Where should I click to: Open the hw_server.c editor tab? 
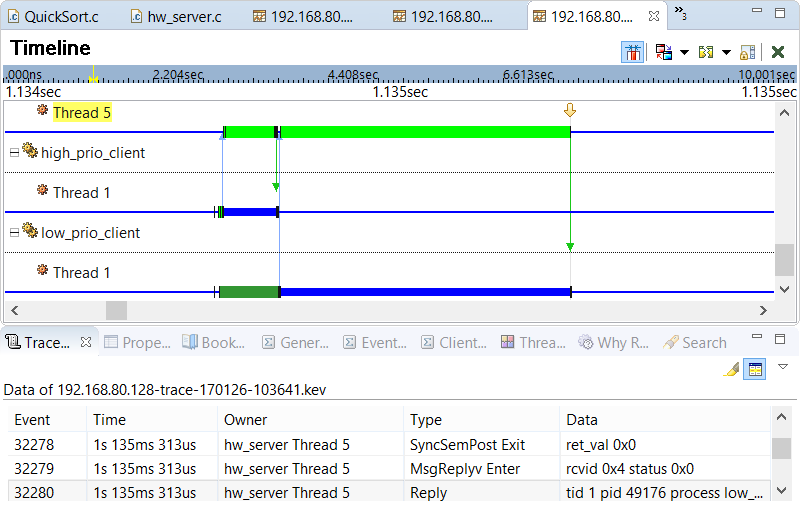pyautogui.click(x=188, y=16)
